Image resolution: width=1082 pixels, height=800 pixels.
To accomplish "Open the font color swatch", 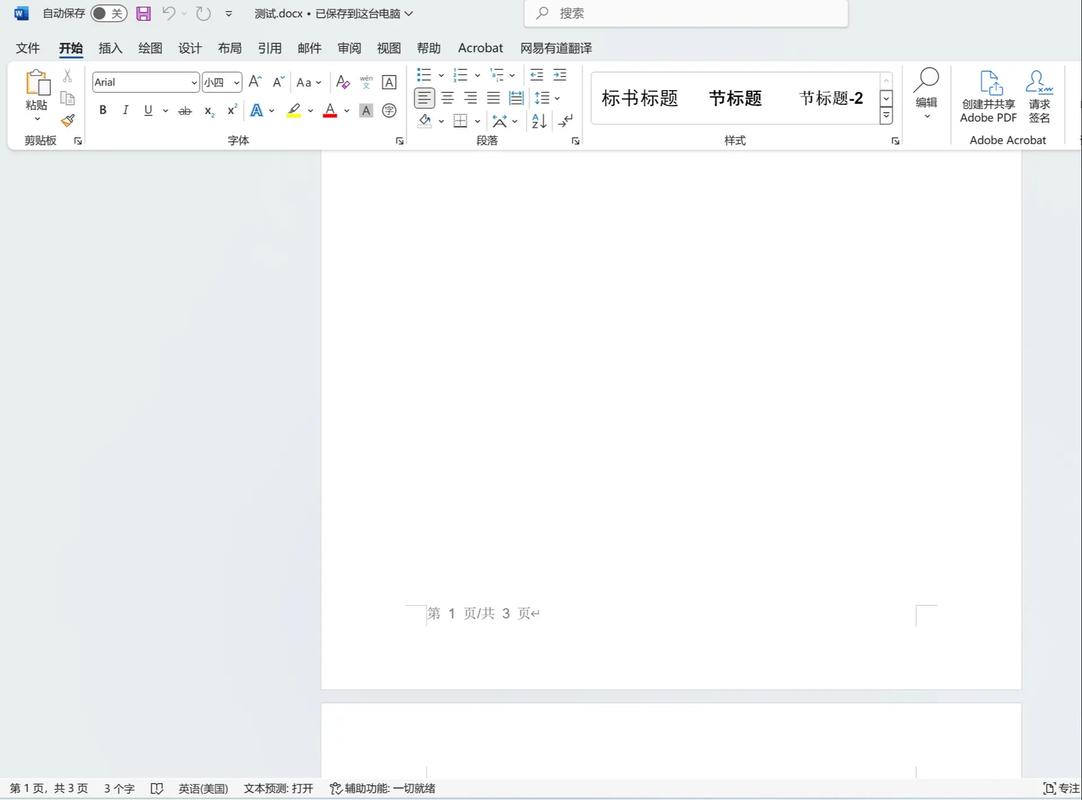I will (330, 110).
